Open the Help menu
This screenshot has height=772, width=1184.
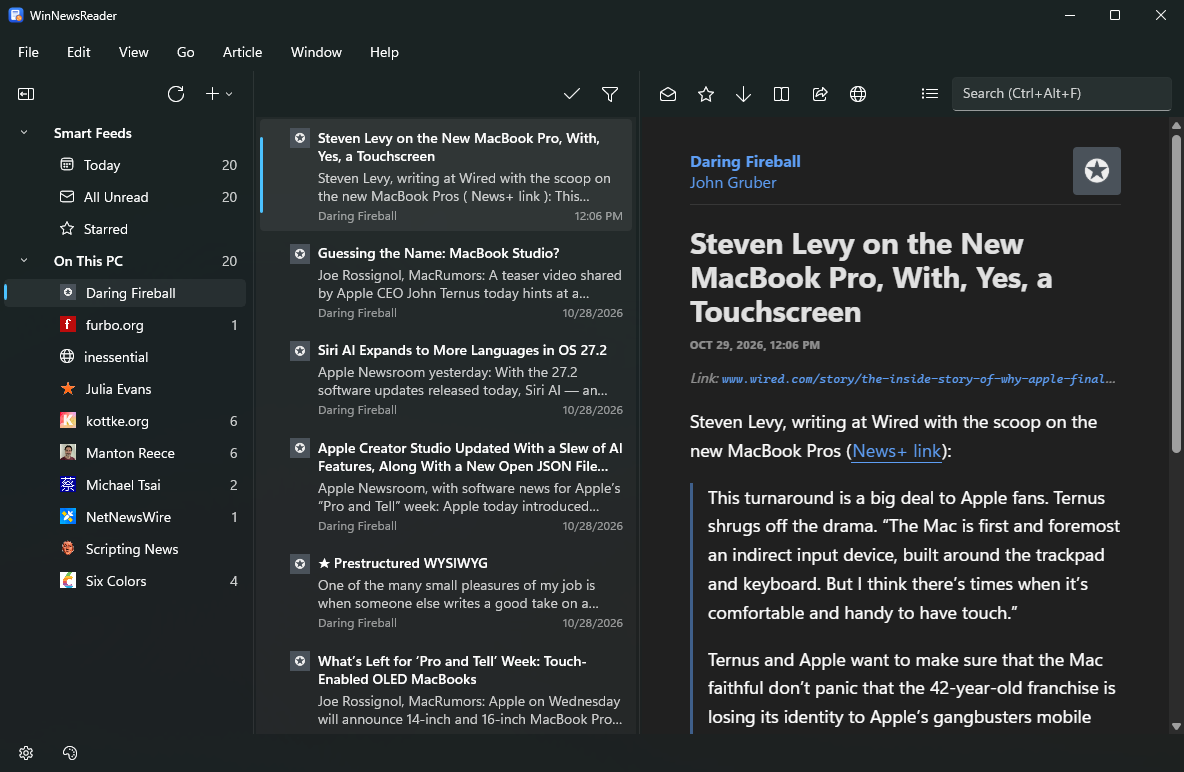click(384, 52)
